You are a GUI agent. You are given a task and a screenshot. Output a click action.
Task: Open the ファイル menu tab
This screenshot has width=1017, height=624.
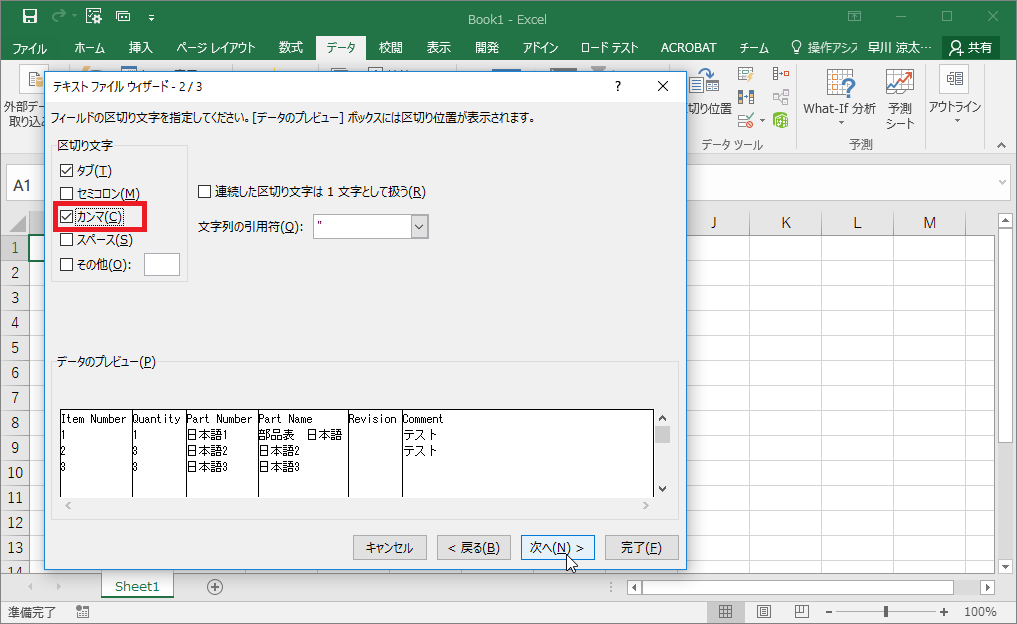[x=30, y=48]
